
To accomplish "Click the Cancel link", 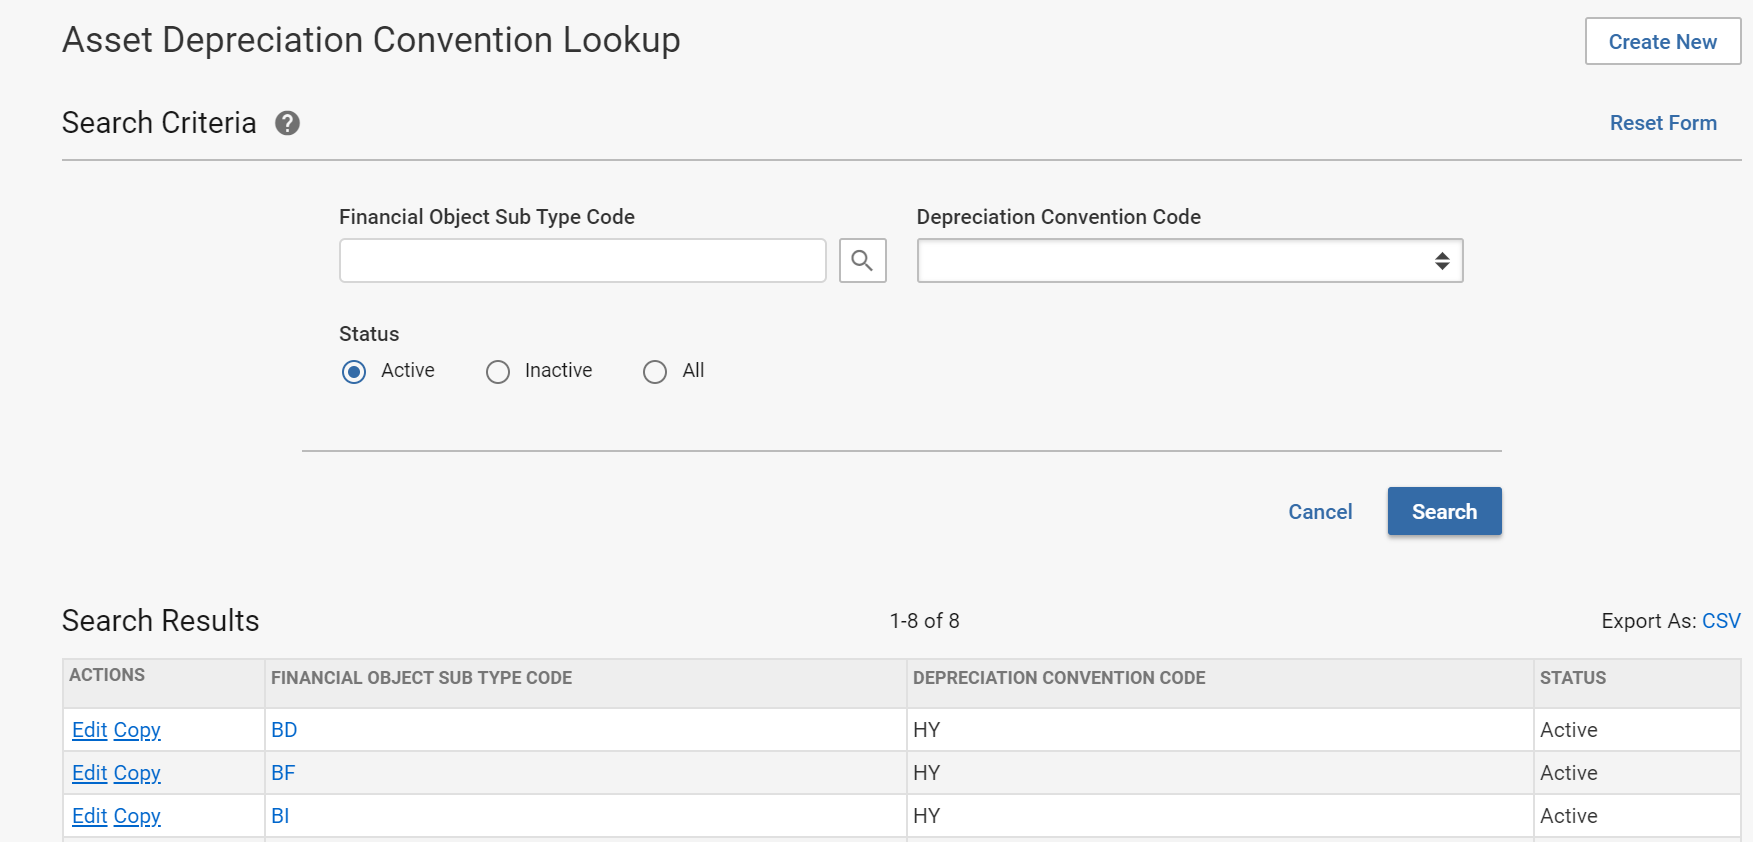I will pyautogui.click(x=1319, y=512).
